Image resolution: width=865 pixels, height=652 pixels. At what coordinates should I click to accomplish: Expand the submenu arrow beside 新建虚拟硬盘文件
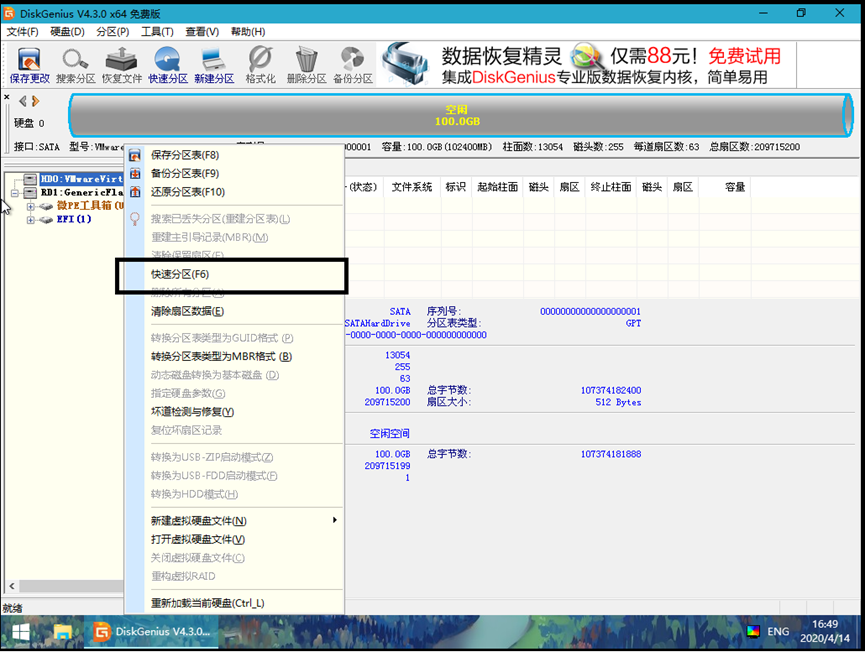[x=334, y=520]
